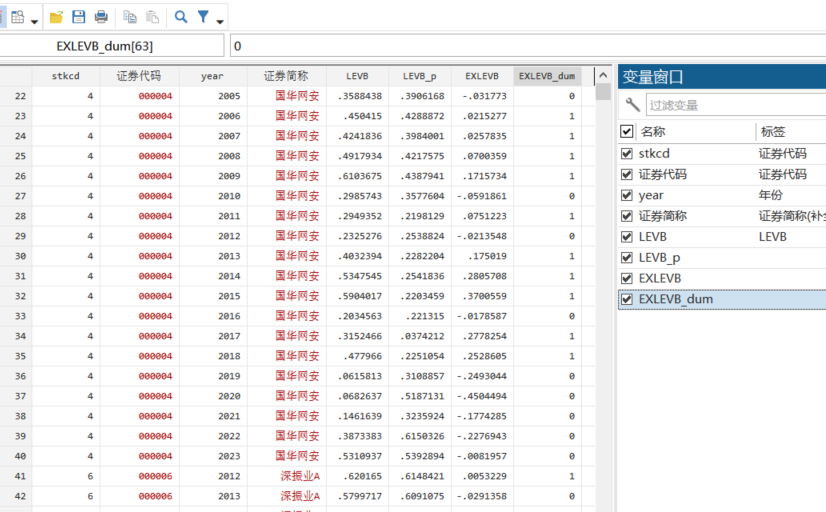Click the data browser grid icon

point(17,17)
